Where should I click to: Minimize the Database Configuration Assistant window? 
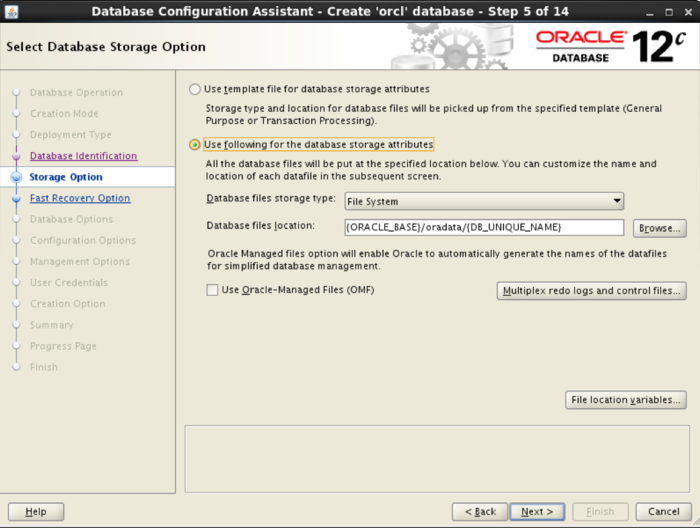(650, 12)
